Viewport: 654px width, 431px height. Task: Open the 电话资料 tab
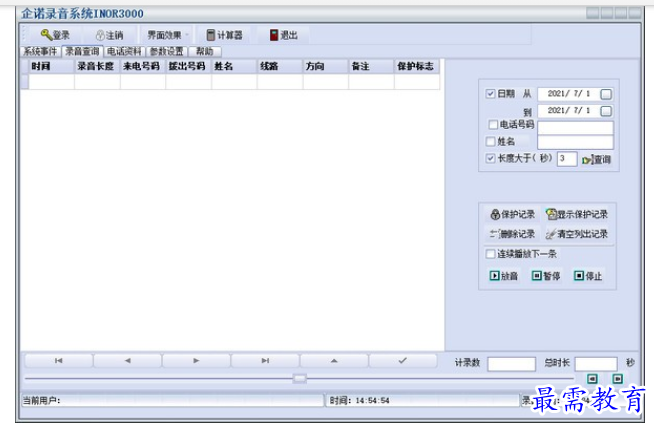coord(124,51)
